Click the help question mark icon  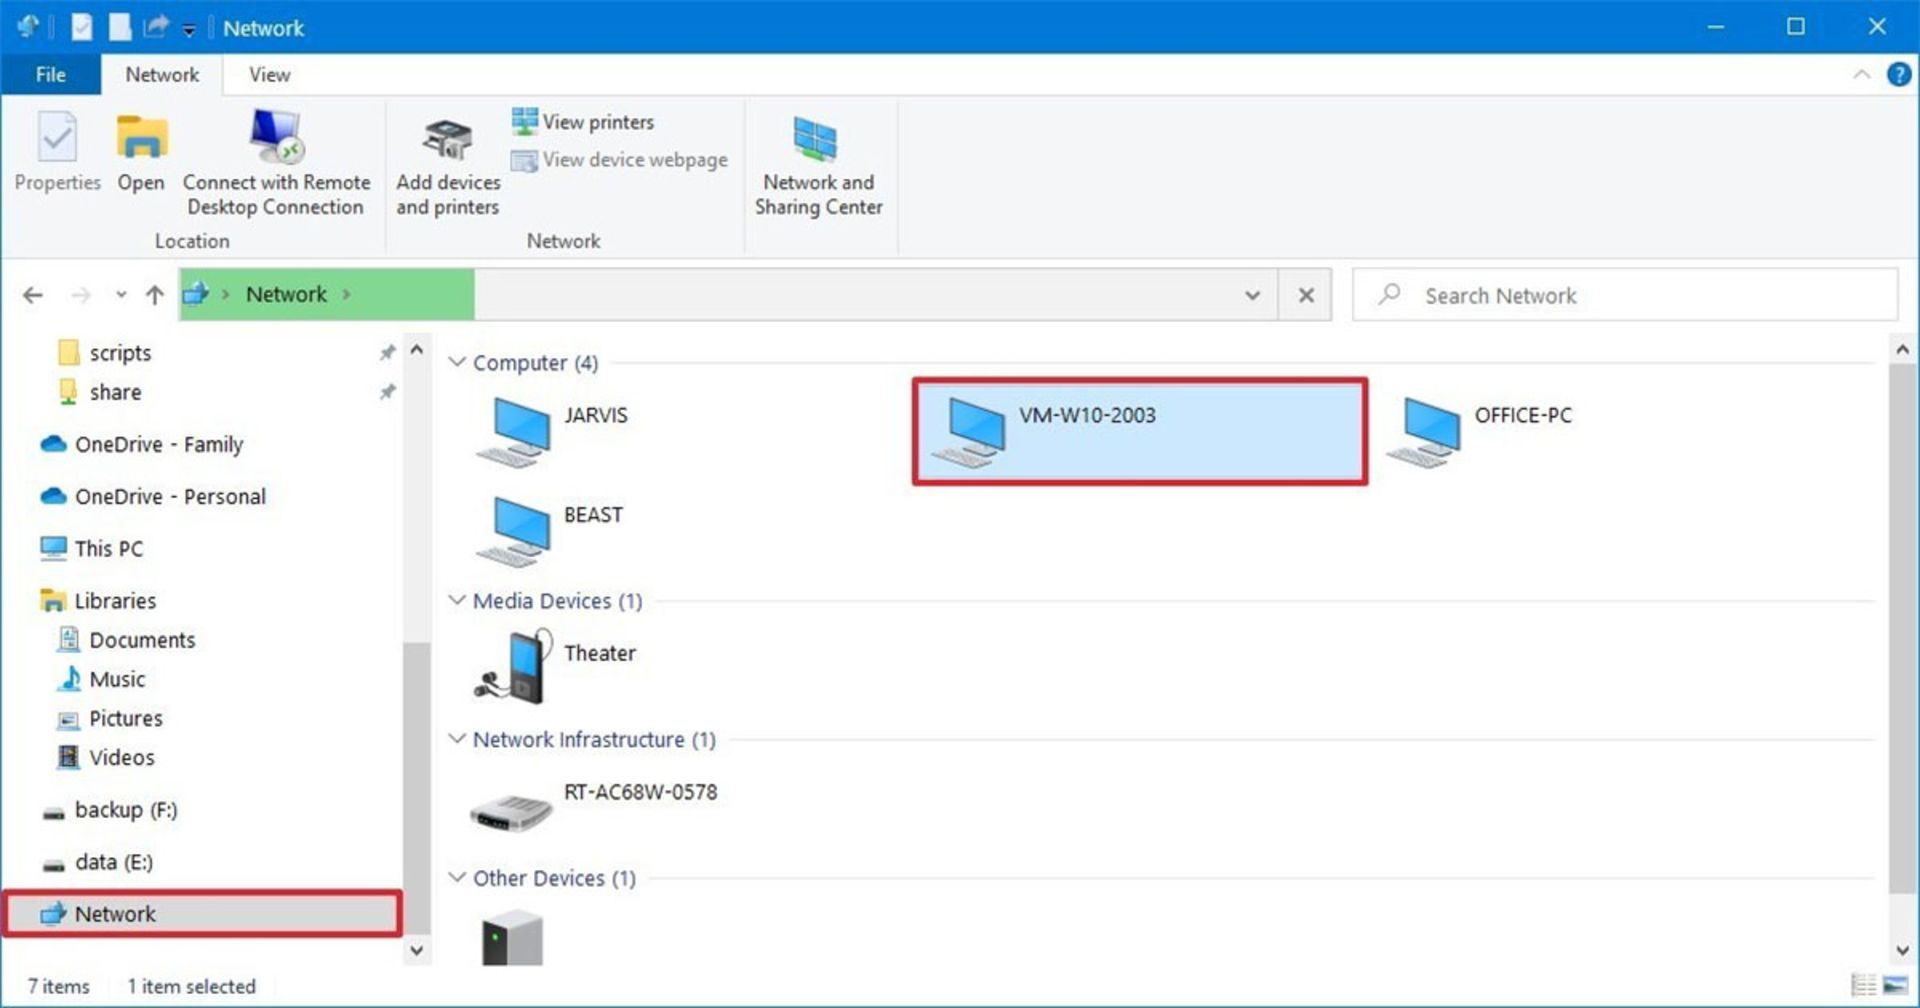1898,75
